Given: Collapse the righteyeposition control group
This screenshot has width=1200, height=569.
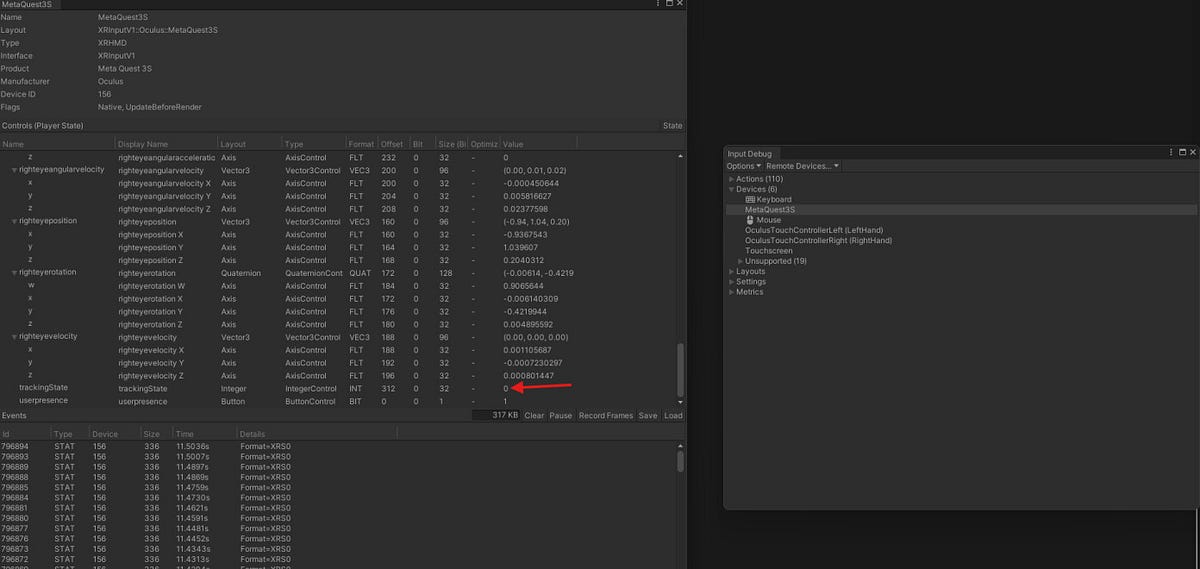Looking at the screenshot, I should (14, 221).
